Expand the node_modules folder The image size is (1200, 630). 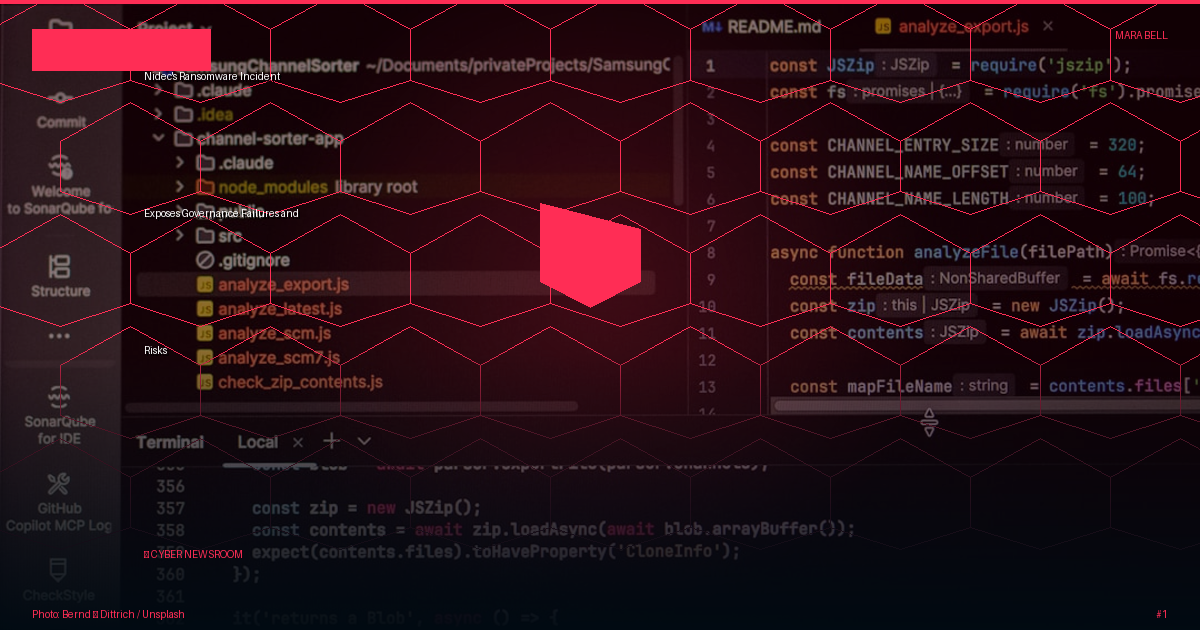pyautogui.click(x=180, y=187)
